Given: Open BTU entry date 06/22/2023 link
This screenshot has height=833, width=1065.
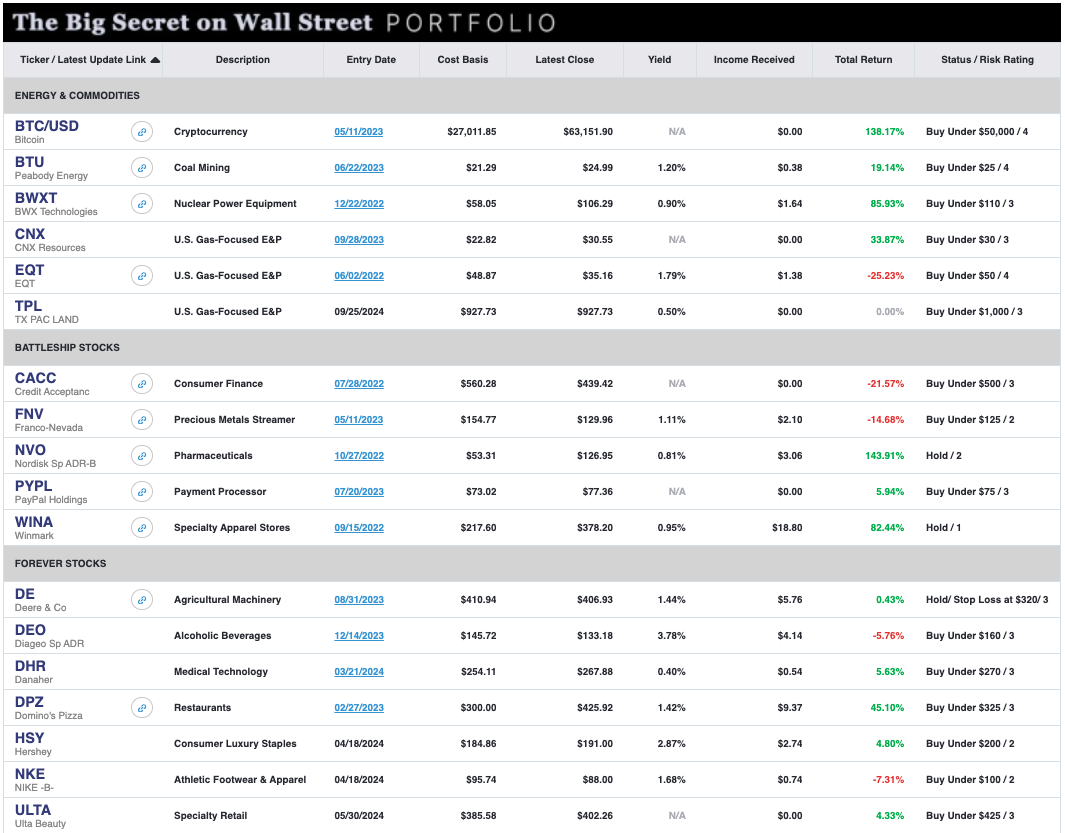Looking at the screenshot, I should tap(359, 168).
